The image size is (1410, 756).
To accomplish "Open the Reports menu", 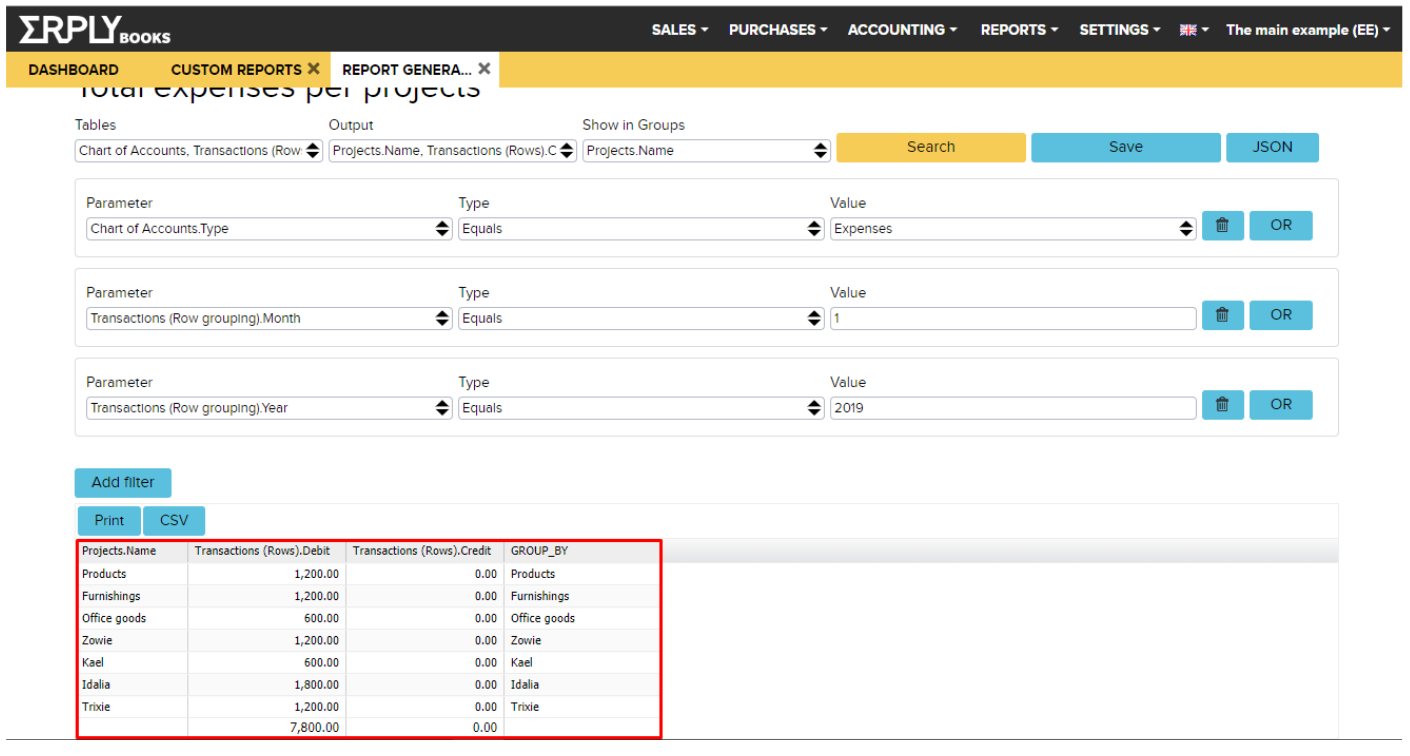I will (x=1019, y=30).
